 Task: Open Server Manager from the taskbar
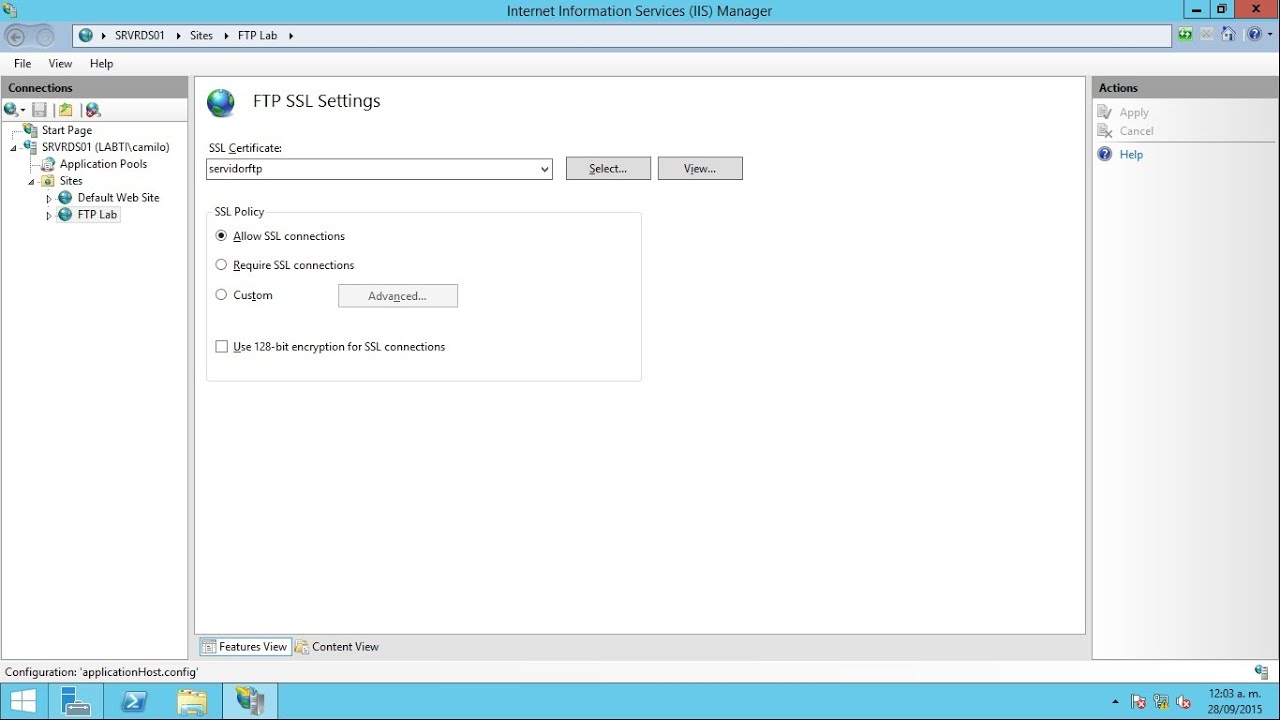point(75,701)
